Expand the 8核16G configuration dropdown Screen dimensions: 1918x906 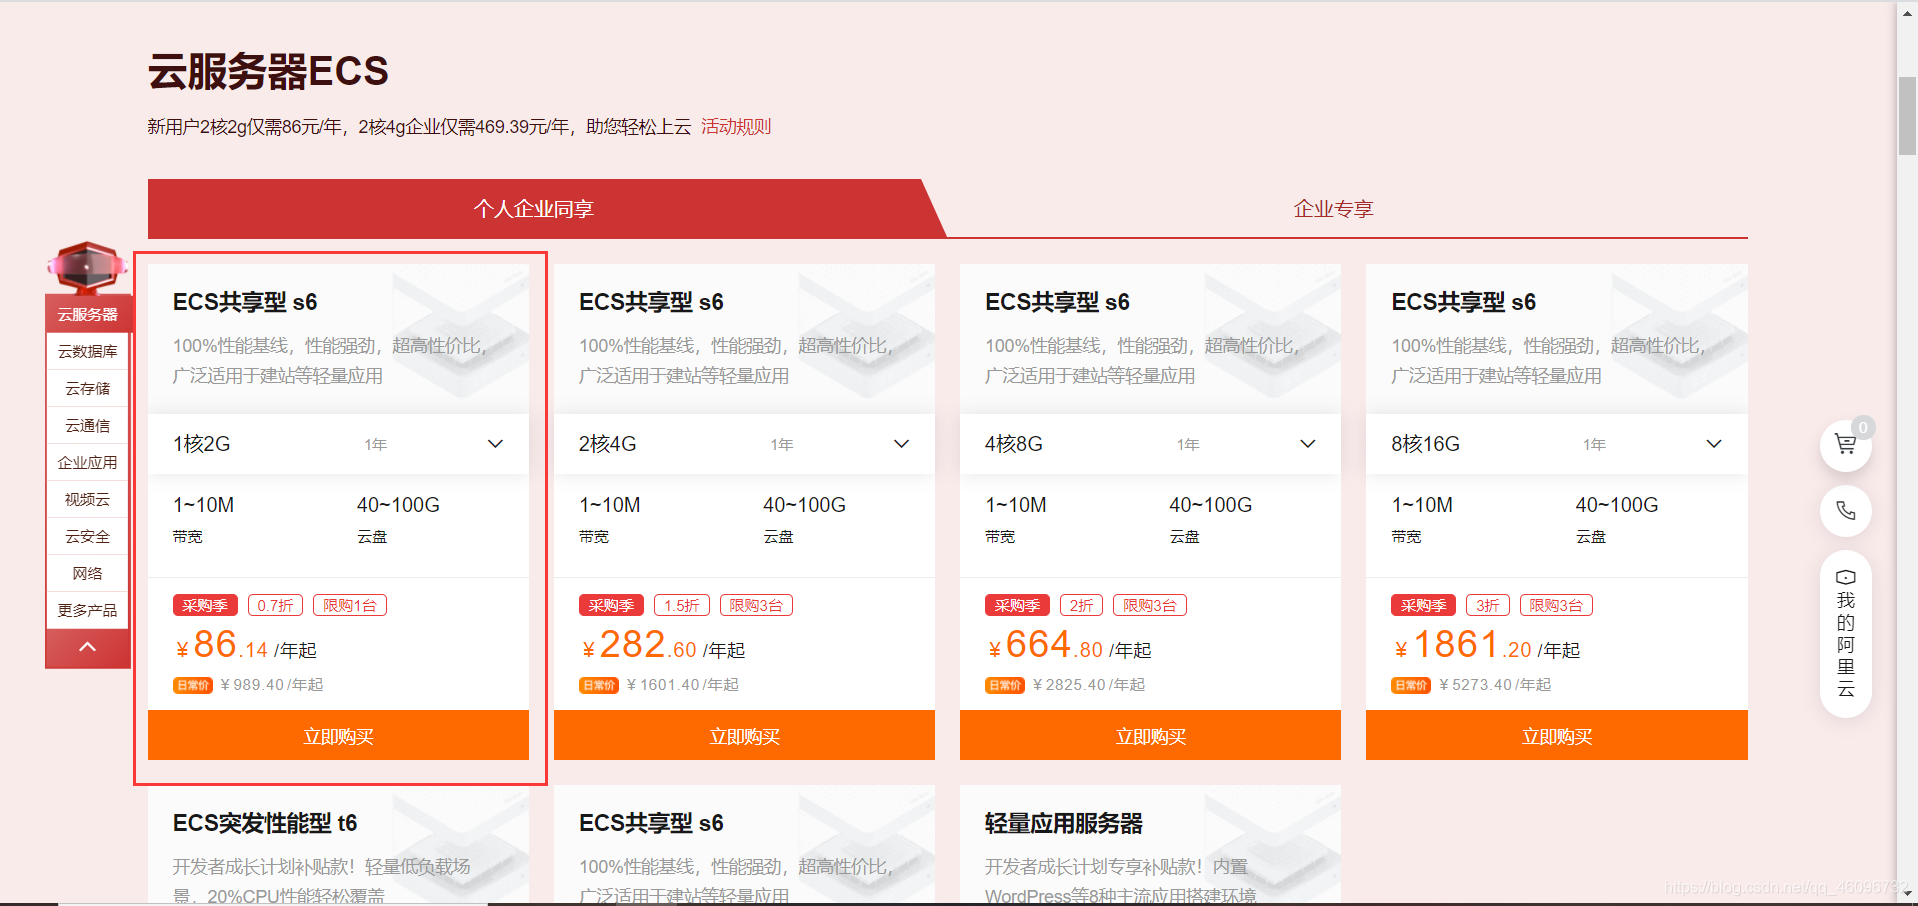[x=1556, y=444]
